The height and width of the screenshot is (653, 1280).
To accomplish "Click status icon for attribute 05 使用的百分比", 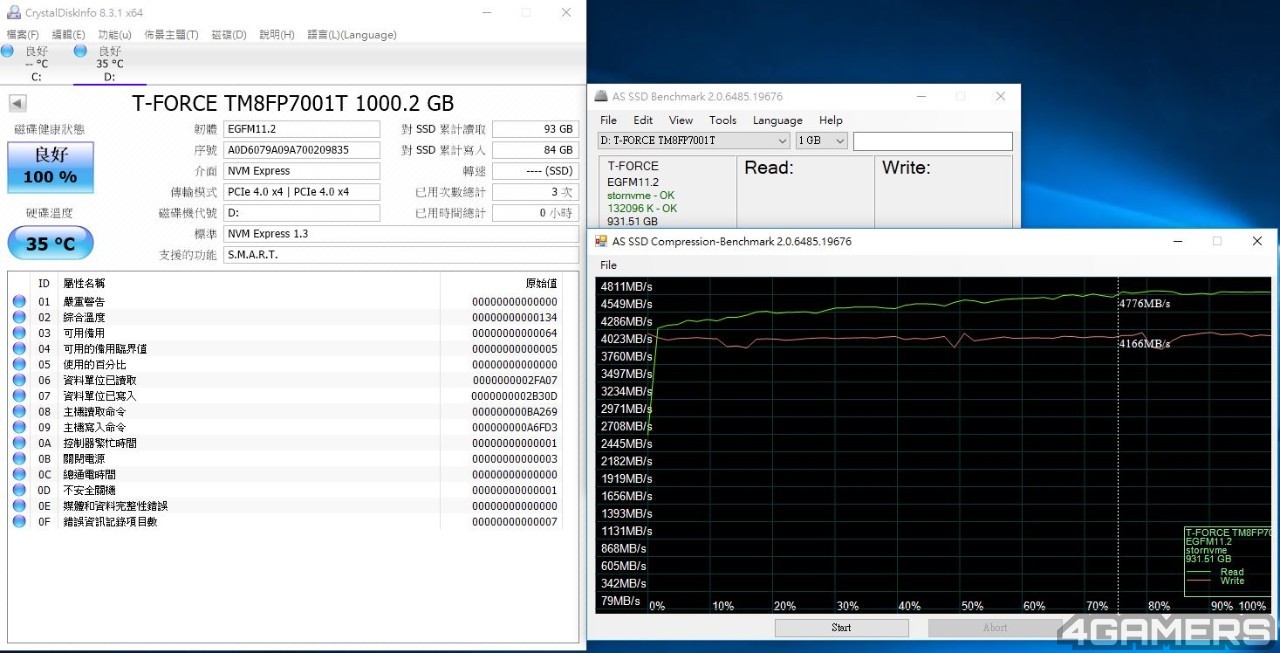I will point(19,364).
